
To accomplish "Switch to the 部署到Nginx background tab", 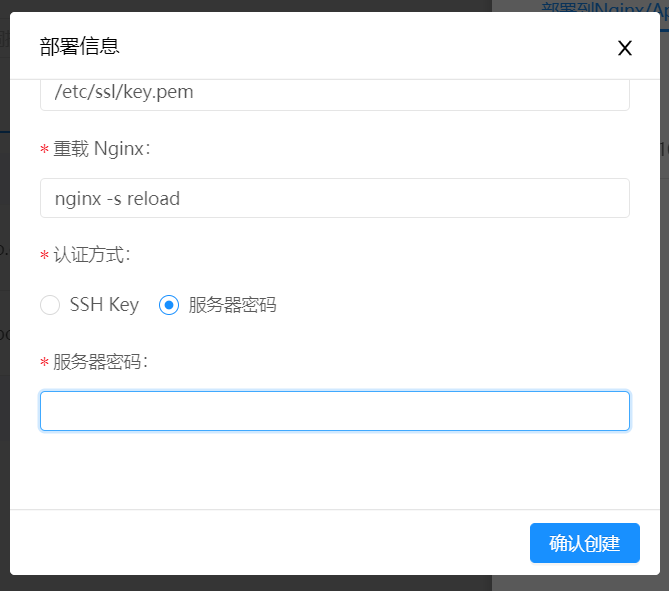I will coord(600,7).
